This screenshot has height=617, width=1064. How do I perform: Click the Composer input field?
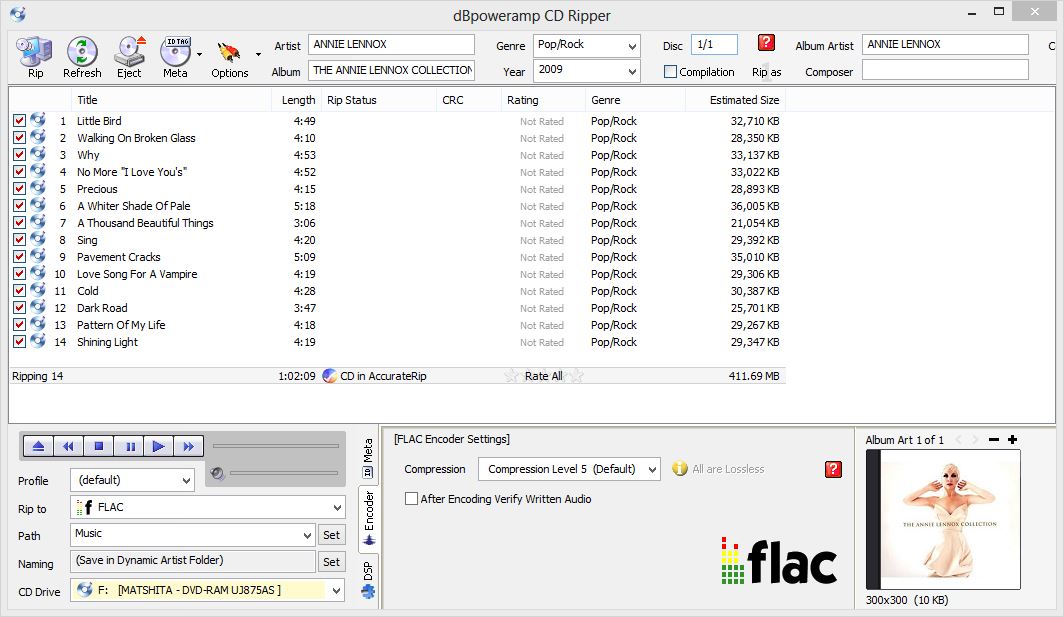945,70
